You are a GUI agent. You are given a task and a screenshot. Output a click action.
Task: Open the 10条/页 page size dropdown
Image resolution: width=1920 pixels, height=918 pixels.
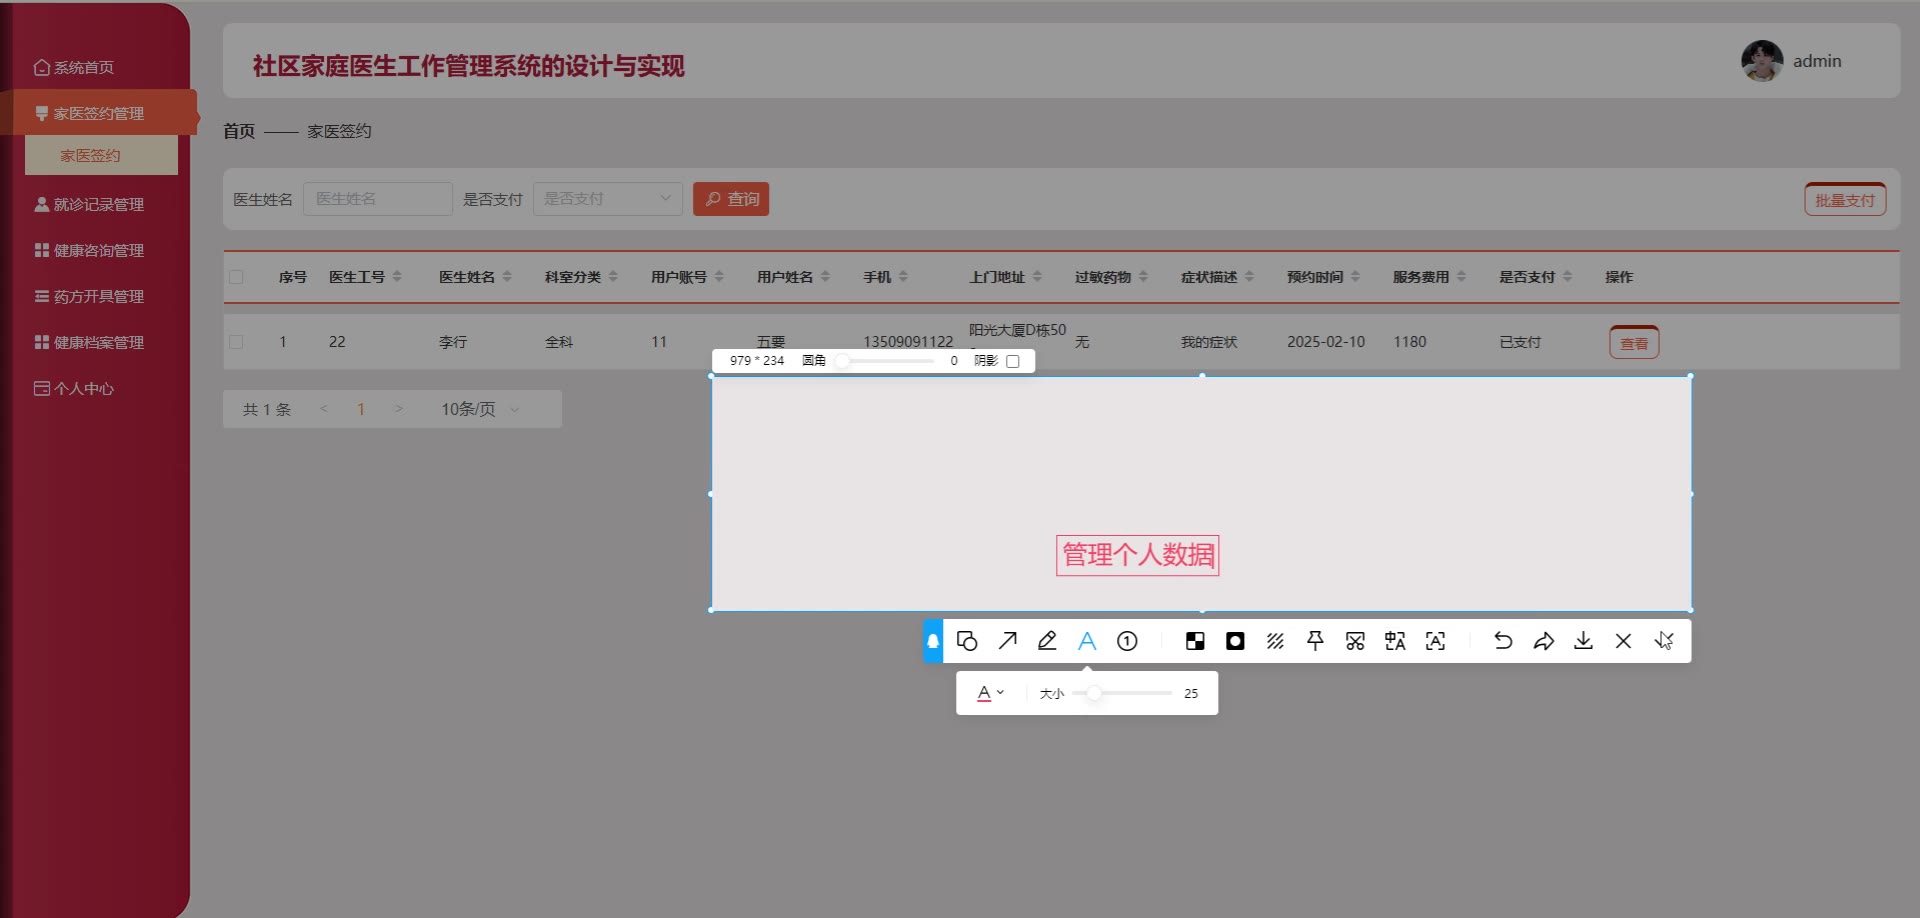point(481,409)
